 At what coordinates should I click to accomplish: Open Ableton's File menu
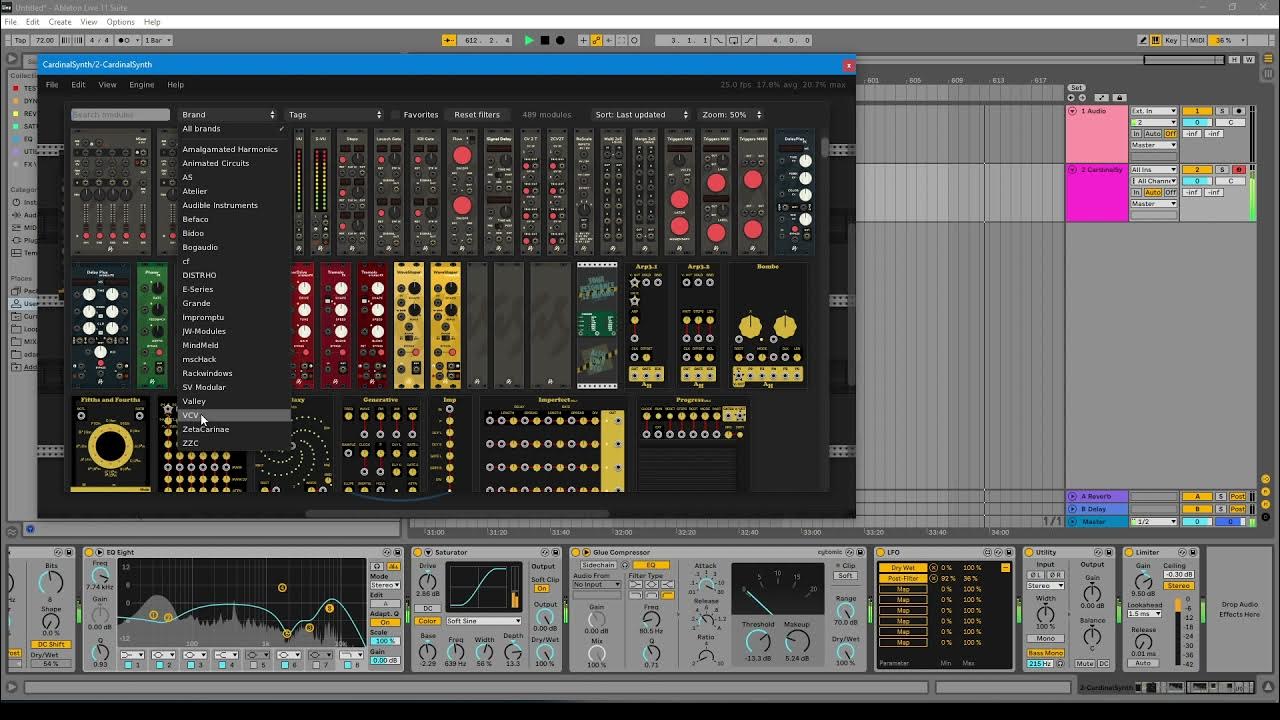click(x=11, y=22)
